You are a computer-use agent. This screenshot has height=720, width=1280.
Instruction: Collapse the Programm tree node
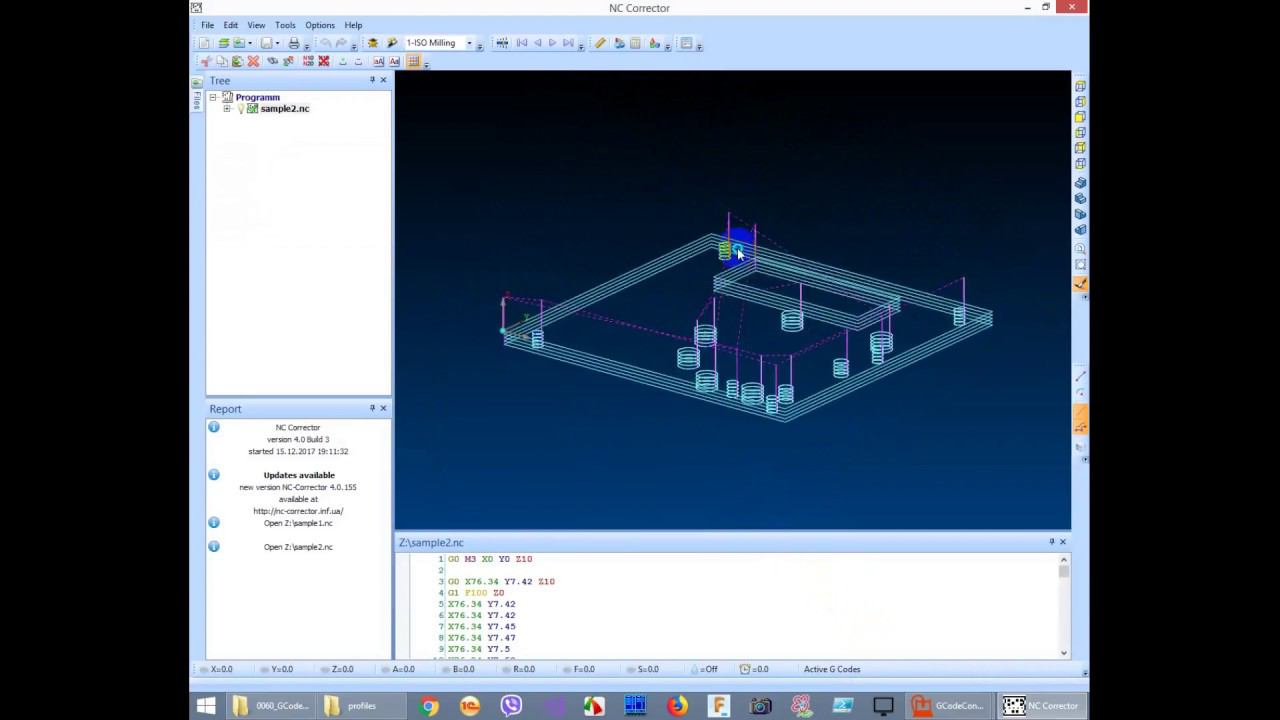tap(213, 97)
